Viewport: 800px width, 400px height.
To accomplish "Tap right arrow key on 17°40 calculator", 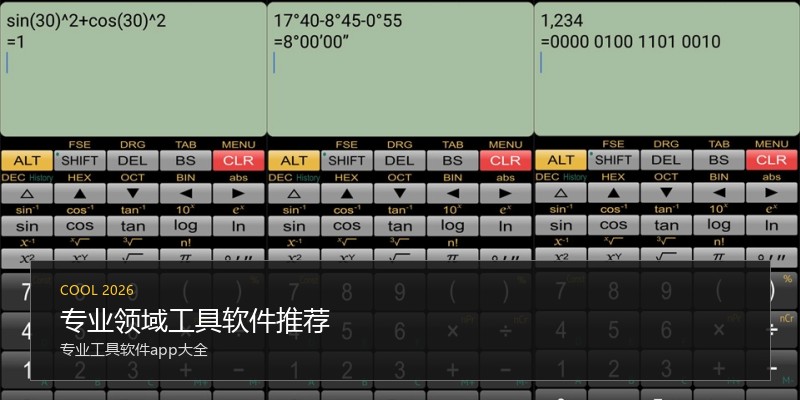I will [505, 193].
